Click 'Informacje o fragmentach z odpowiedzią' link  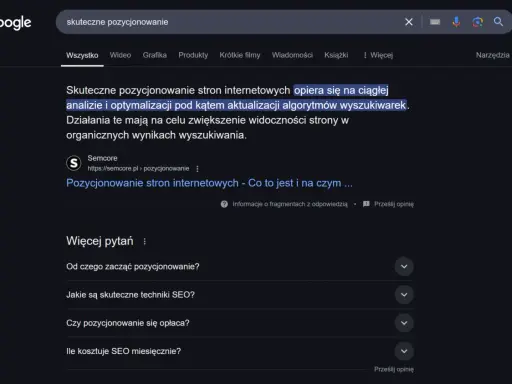290,204
